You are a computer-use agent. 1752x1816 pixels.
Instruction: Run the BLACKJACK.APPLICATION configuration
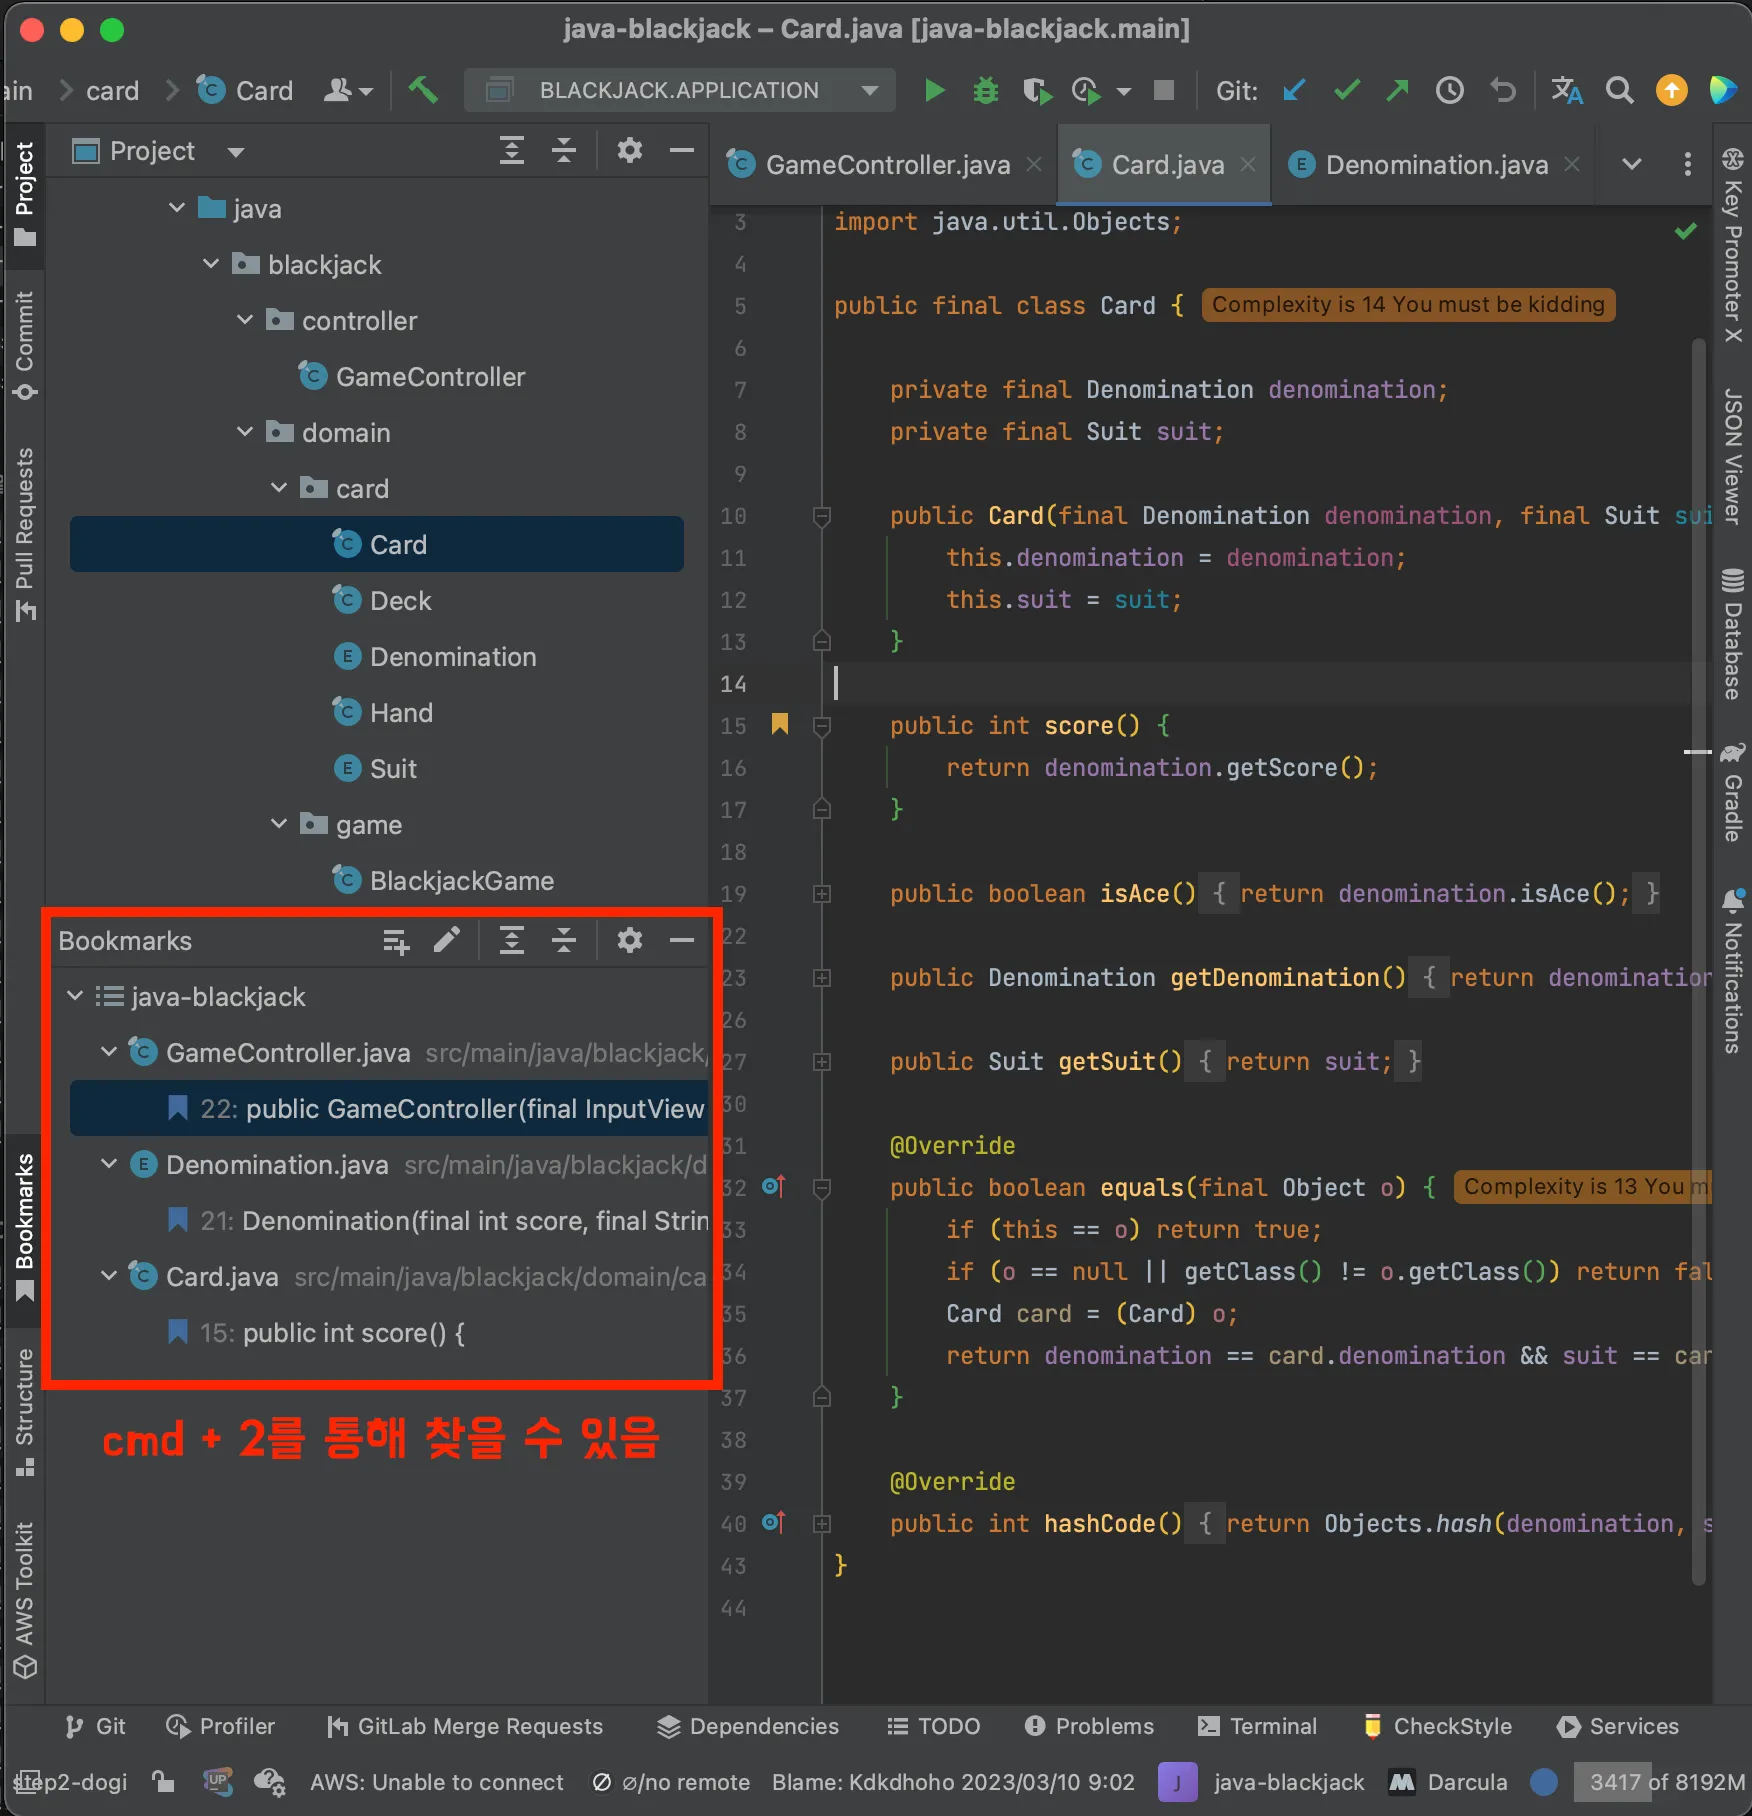pos(934,91)
